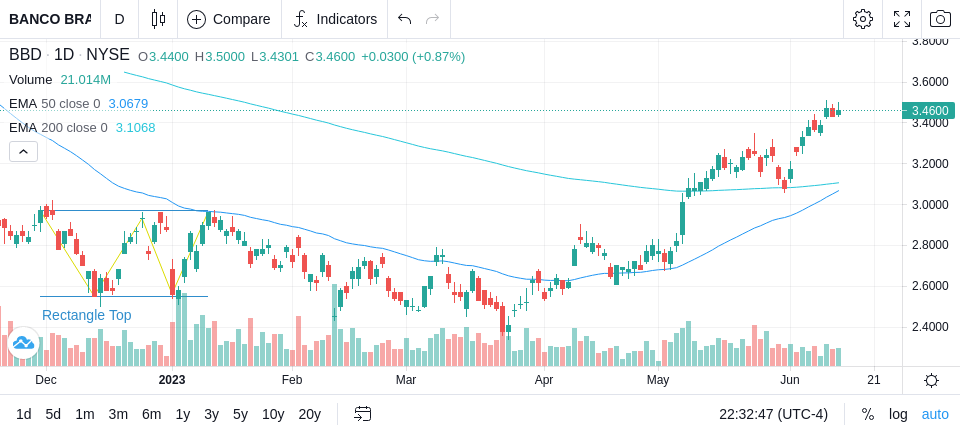Set range to 3y

point(211,415)
